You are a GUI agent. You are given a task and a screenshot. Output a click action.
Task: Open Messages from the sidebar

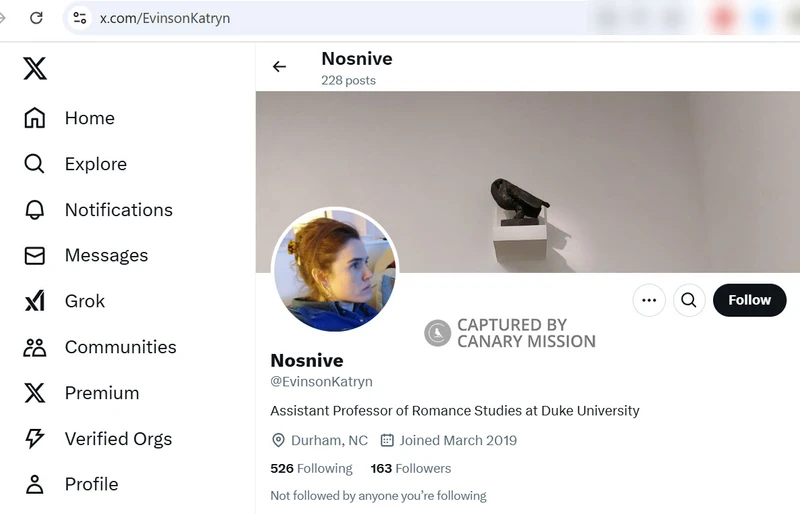coord(86,255)
